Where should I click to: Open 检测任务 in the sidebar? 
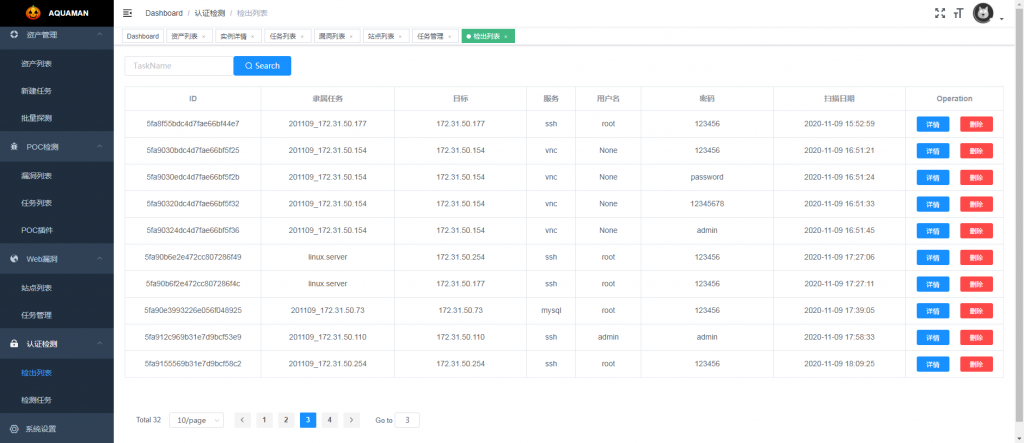pyautogui.click(x=57, y=400)
